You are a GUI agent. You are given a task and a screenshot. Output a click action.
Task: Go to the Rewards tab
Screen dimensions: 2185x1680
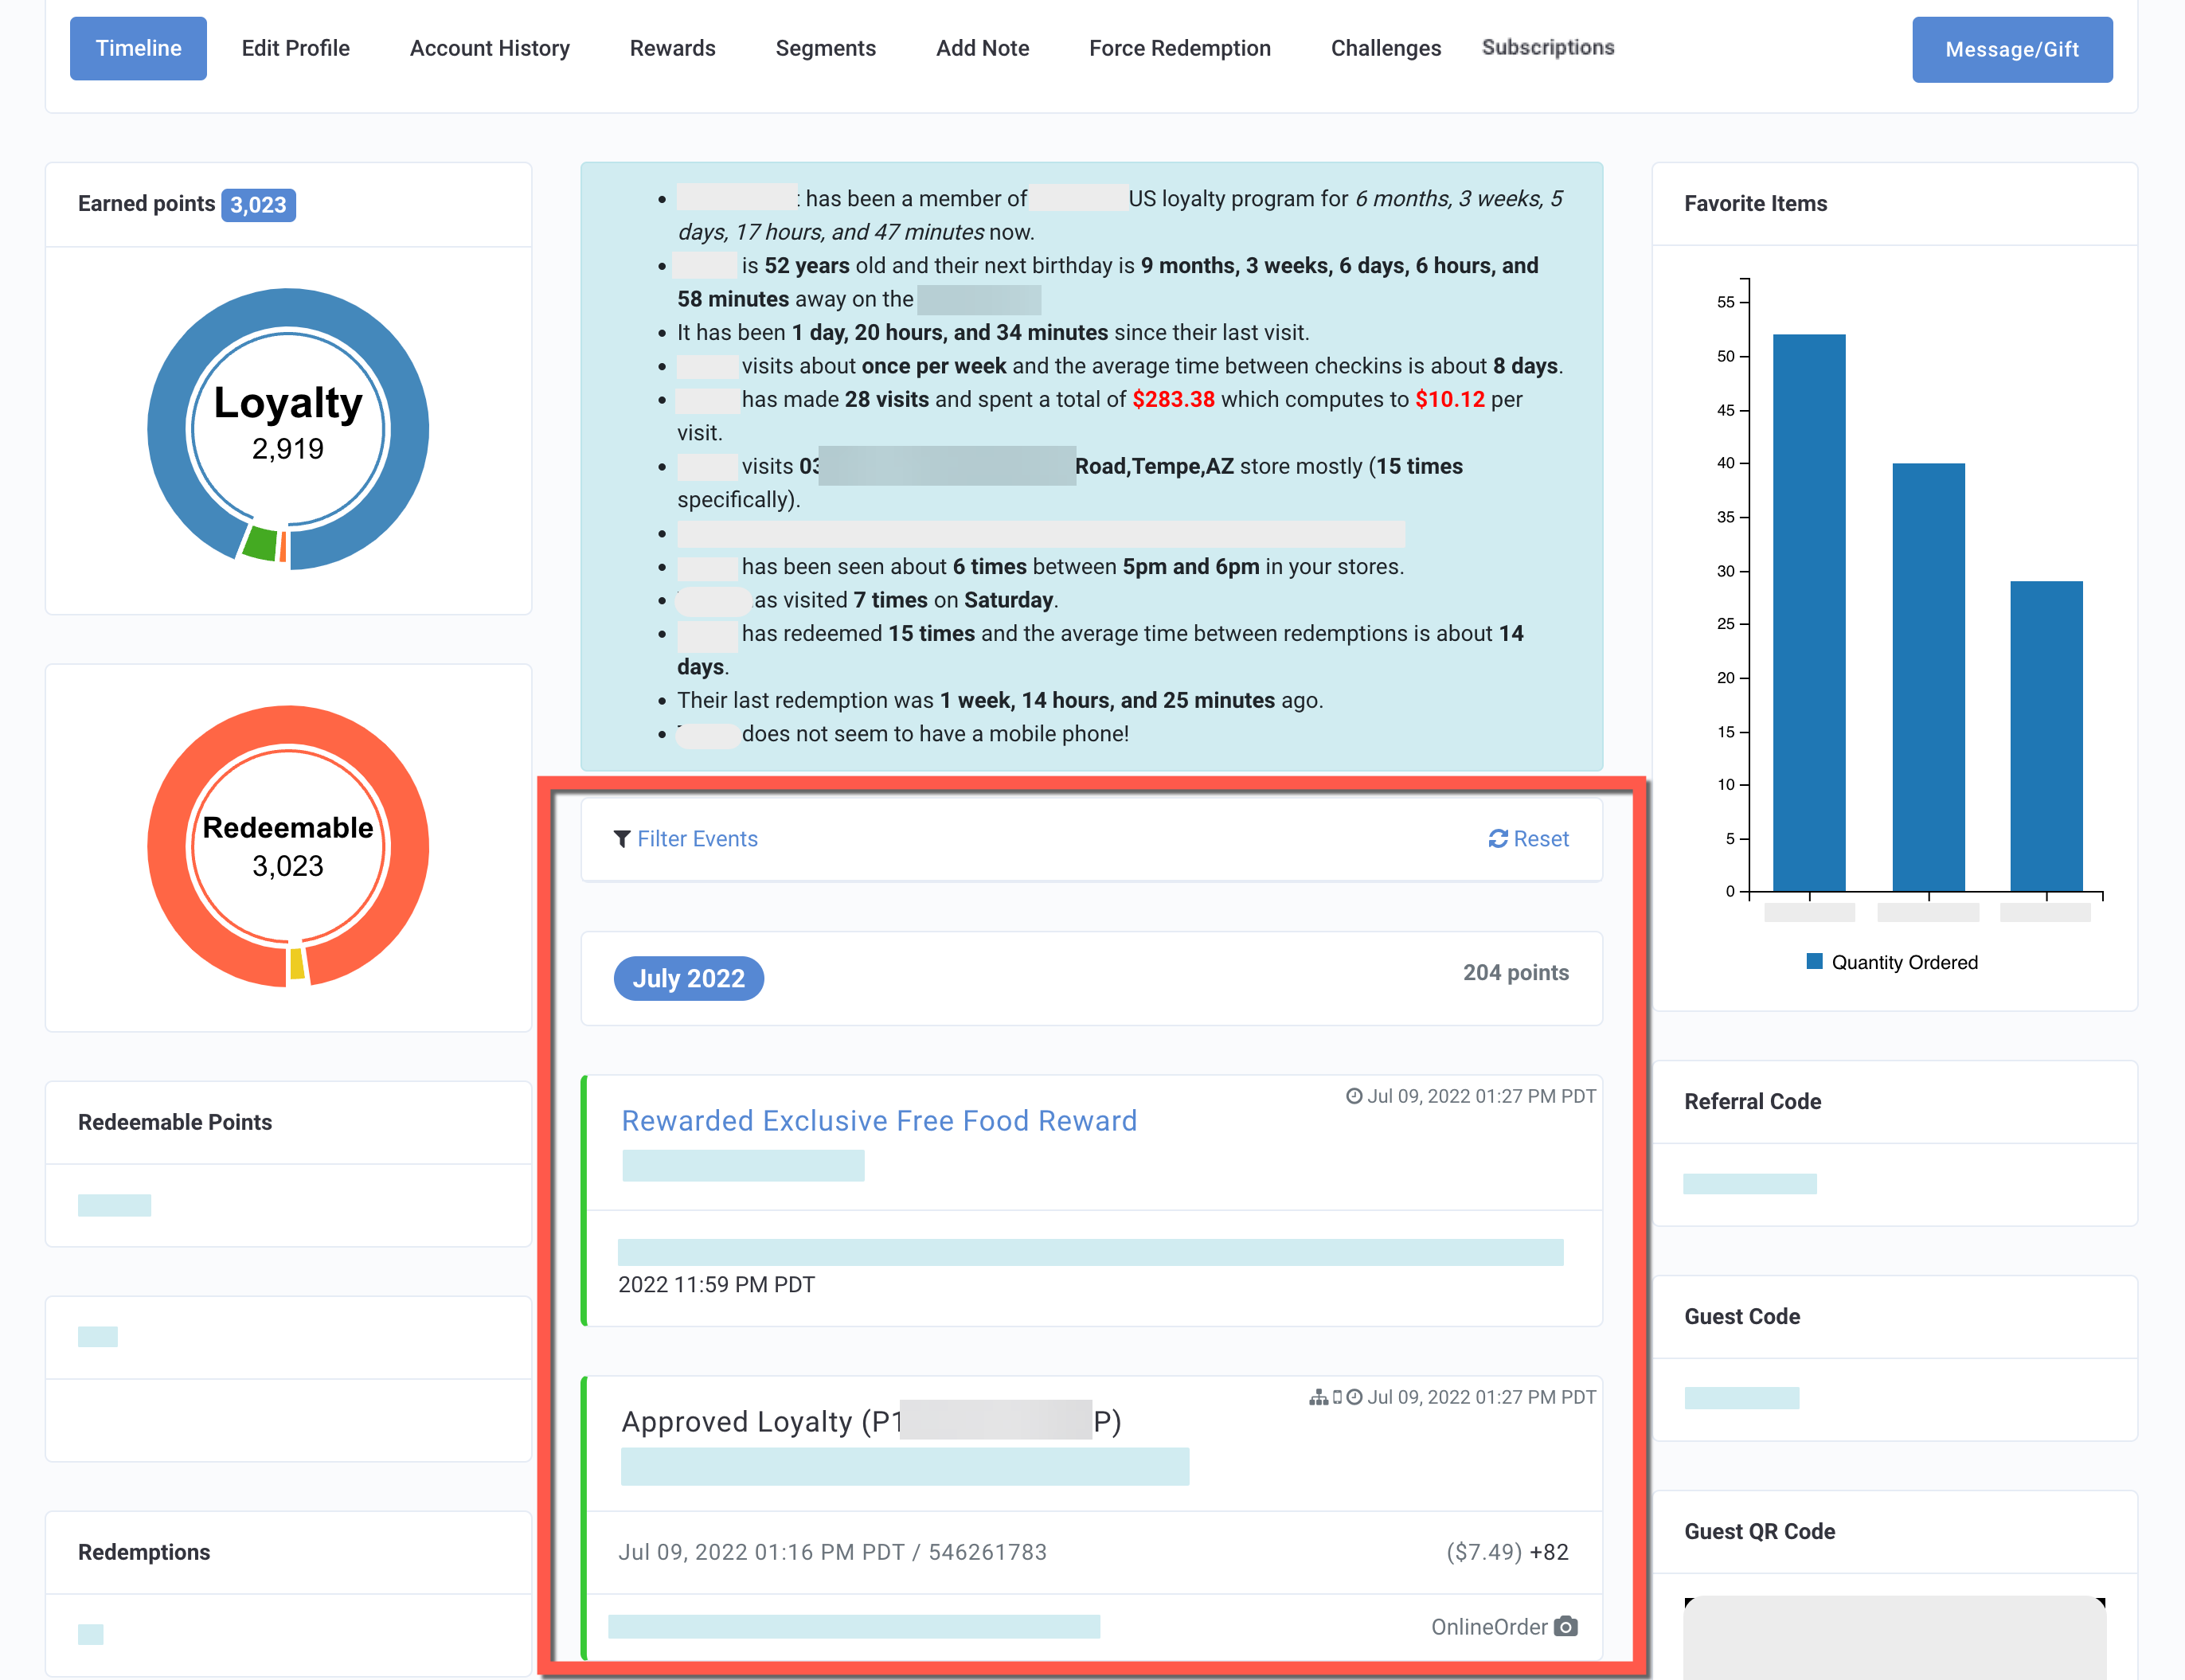tap(672, 48)
